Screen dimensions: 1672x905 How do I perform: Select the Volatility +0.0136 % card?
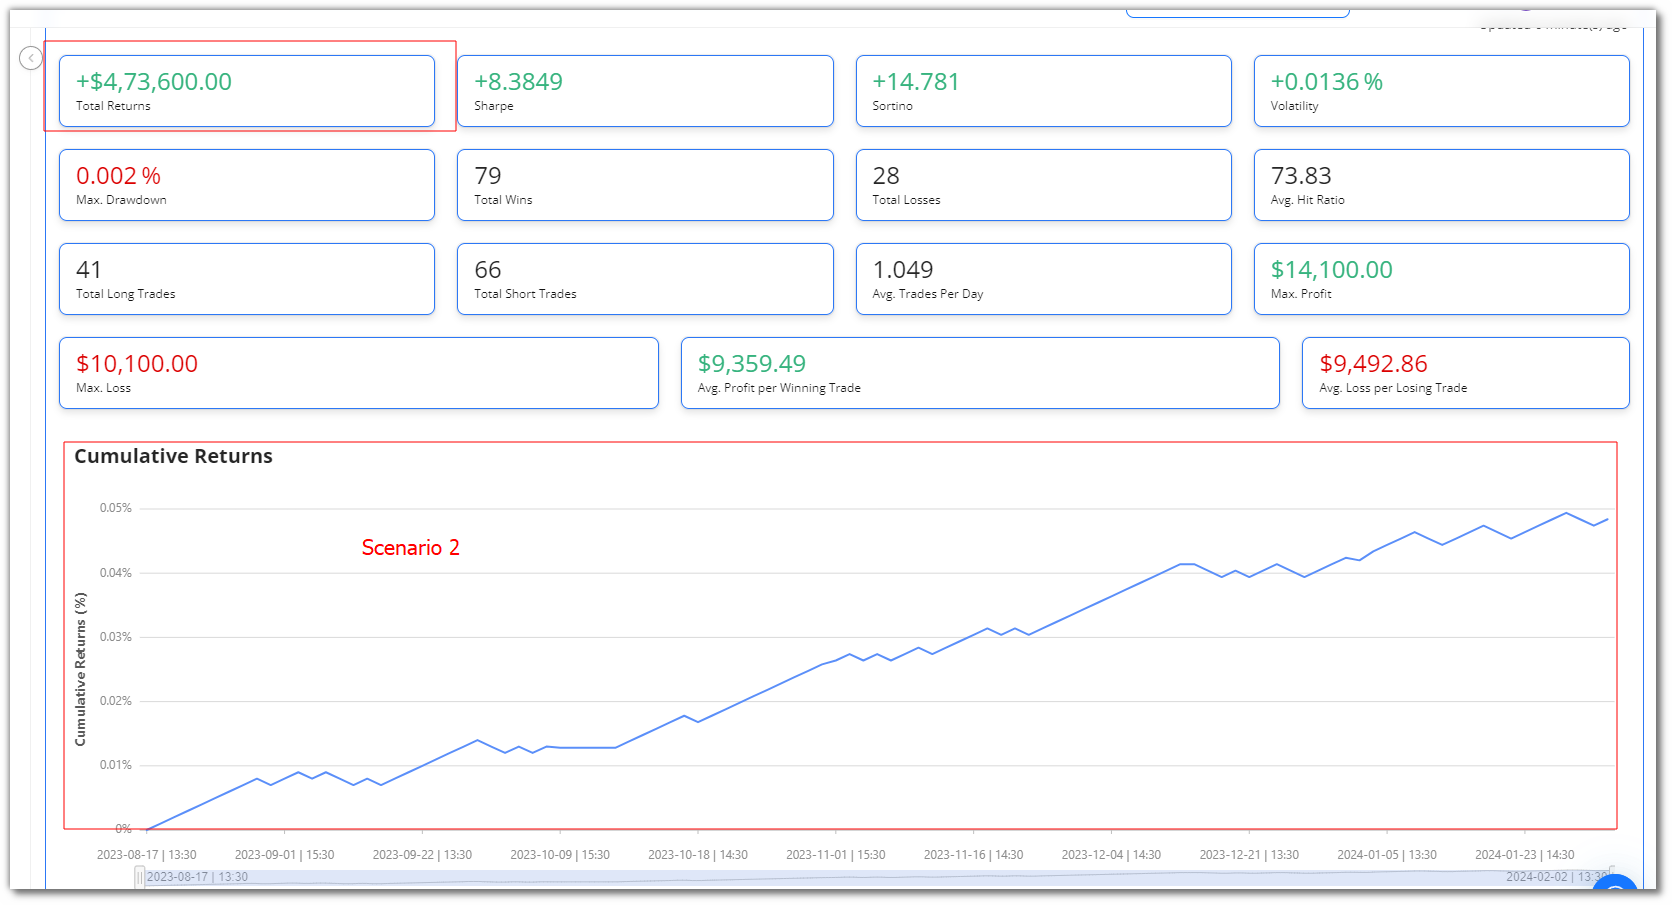[1441, 91]
